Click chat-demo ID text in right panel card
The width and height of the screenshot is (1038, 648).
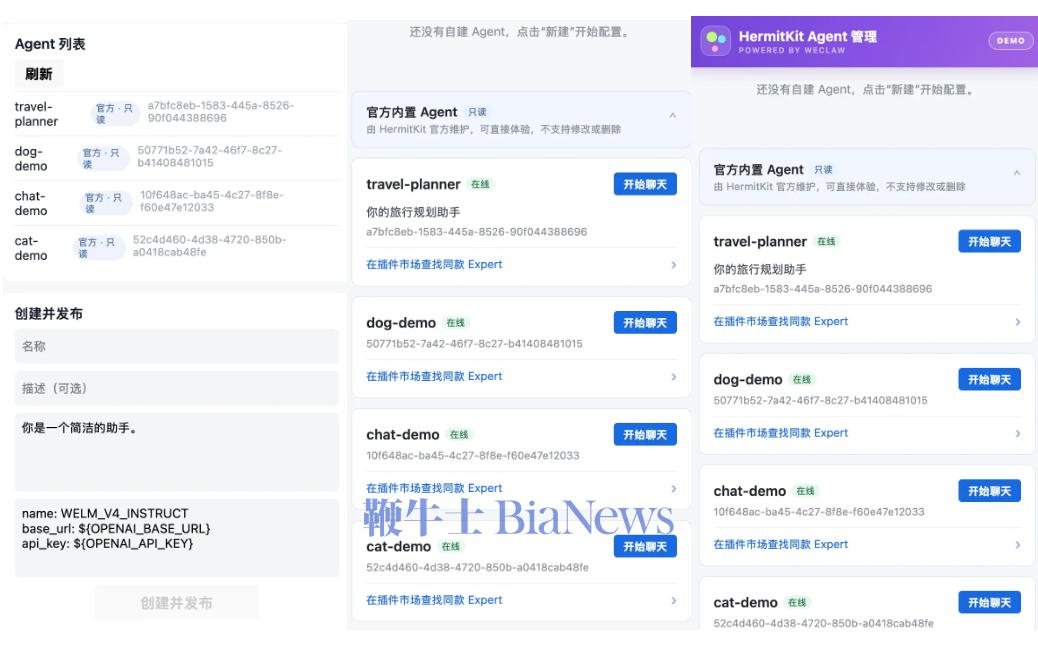819,512
